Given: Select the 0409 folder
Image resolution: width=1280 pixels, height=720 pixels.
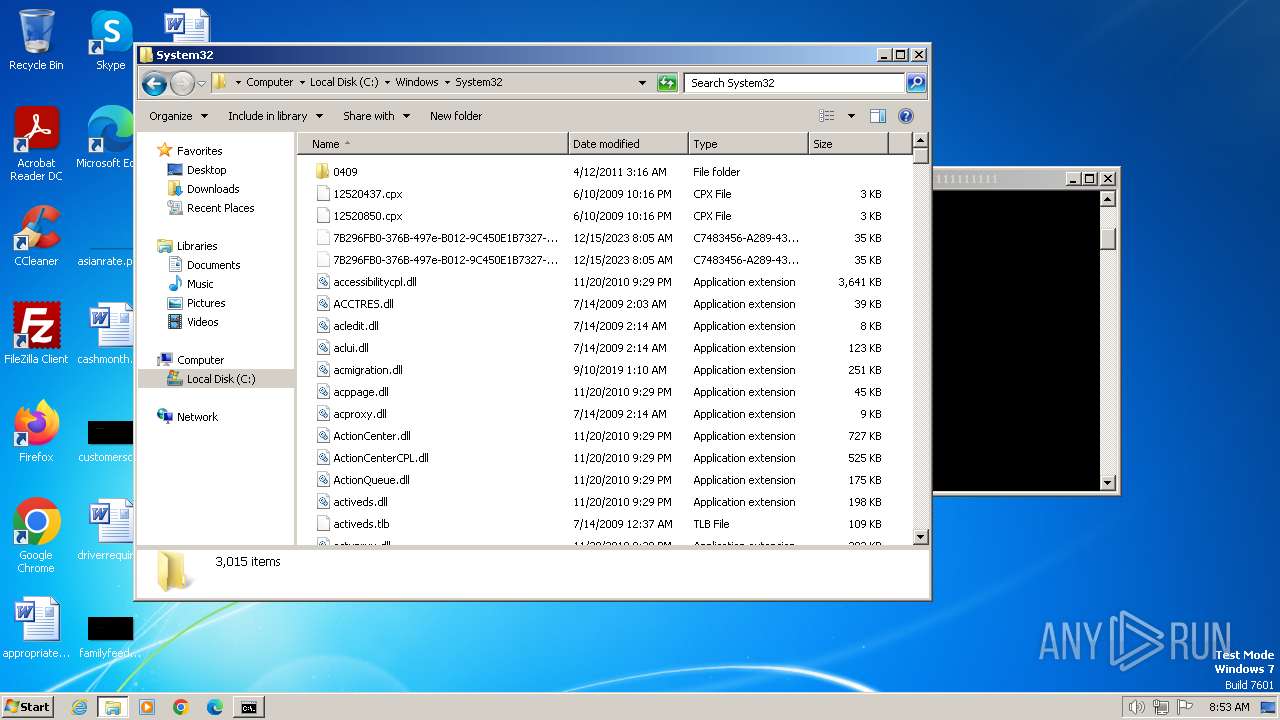Looking at the screenshot, I should (x=345, y=172).
